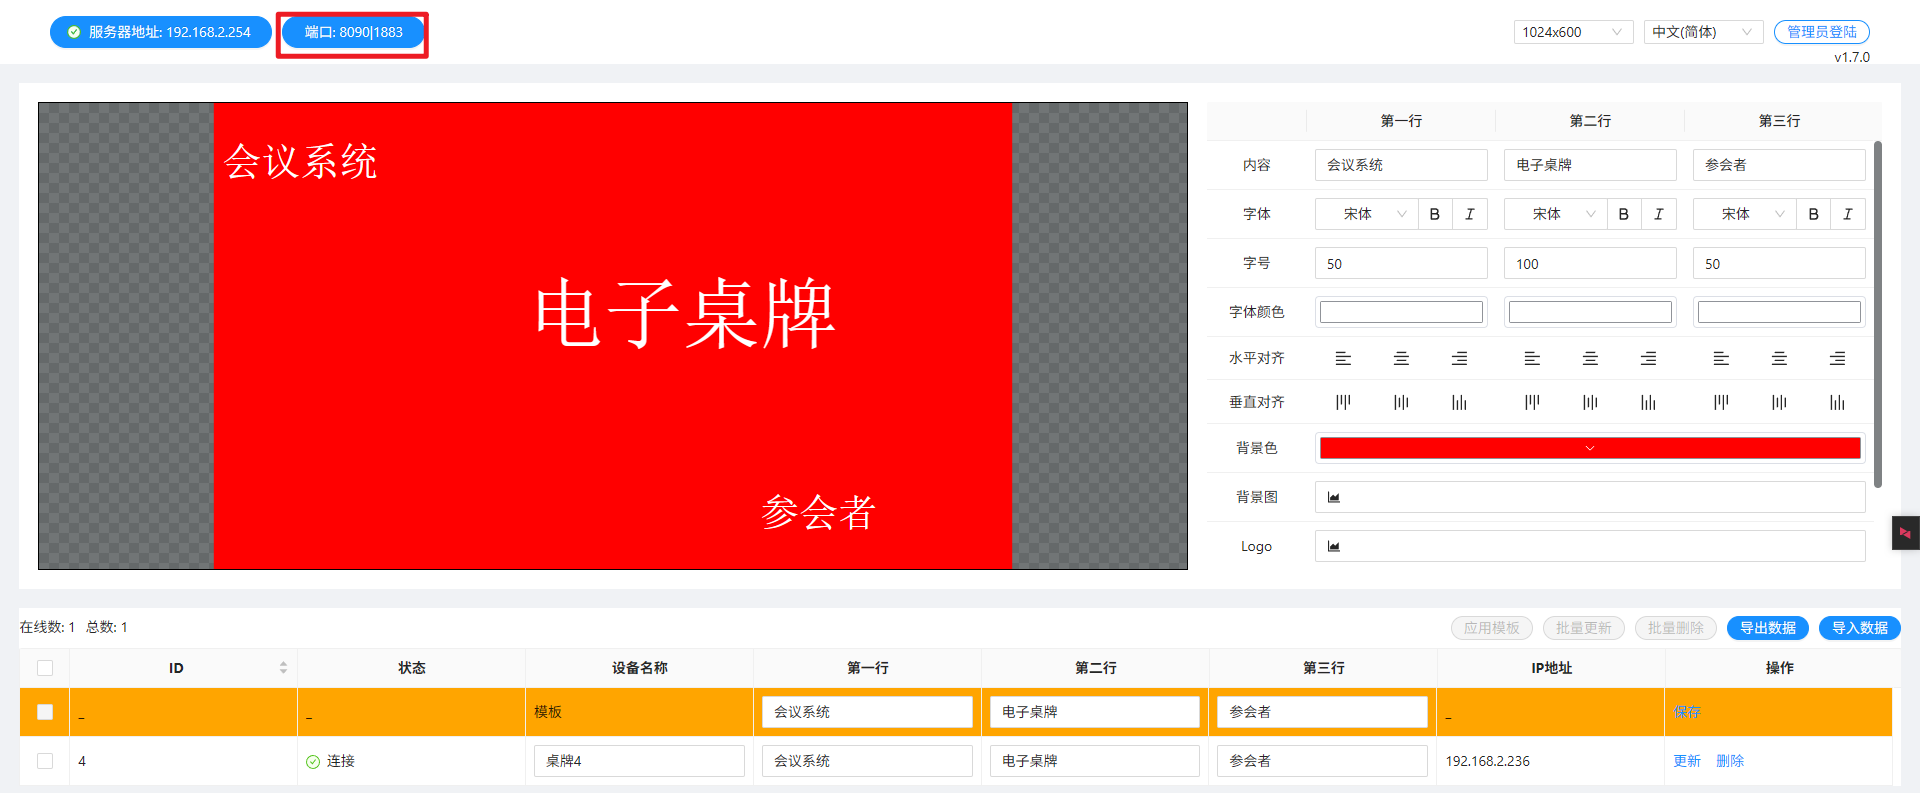Expand first row 宋体 font dropdown
This screenshot has width=1920, height=793.
click(x=1366, y=214)
